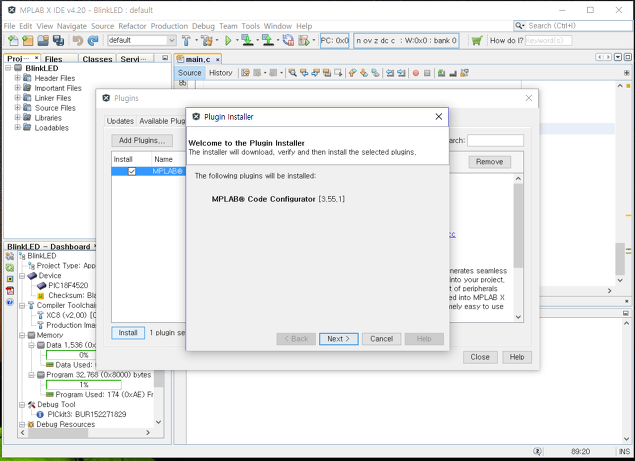Screen dimensions: 635x461
Task: Open the Navigate menu
Action: [72, 26]
